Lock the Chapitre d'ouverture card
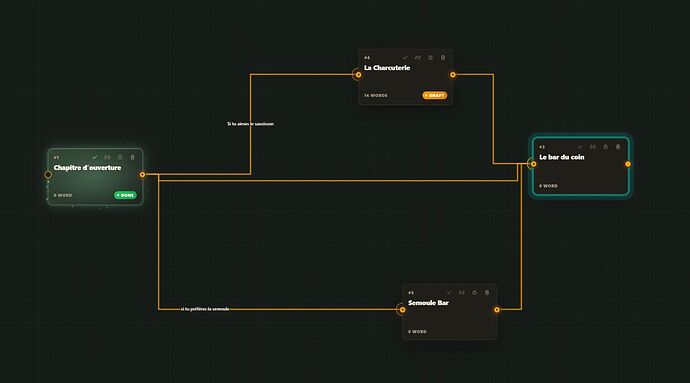690x383 pixels. (x=120, y=157)
